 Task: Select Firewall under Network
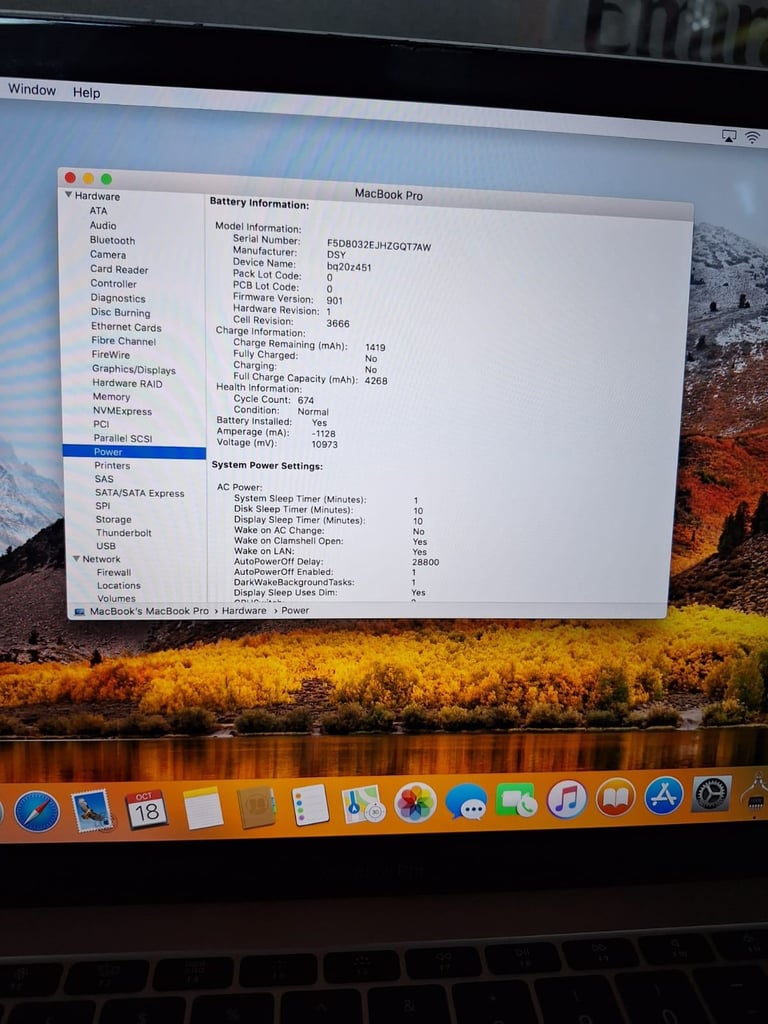click(114, 572)
